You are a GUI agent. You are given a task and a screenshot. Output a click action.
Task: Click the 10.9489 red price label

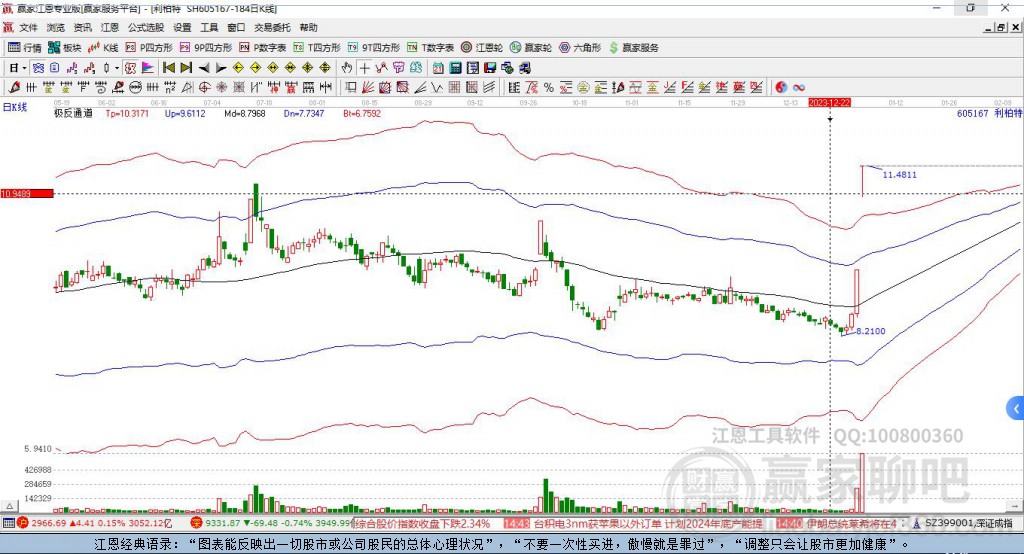[x=27, y=194]
